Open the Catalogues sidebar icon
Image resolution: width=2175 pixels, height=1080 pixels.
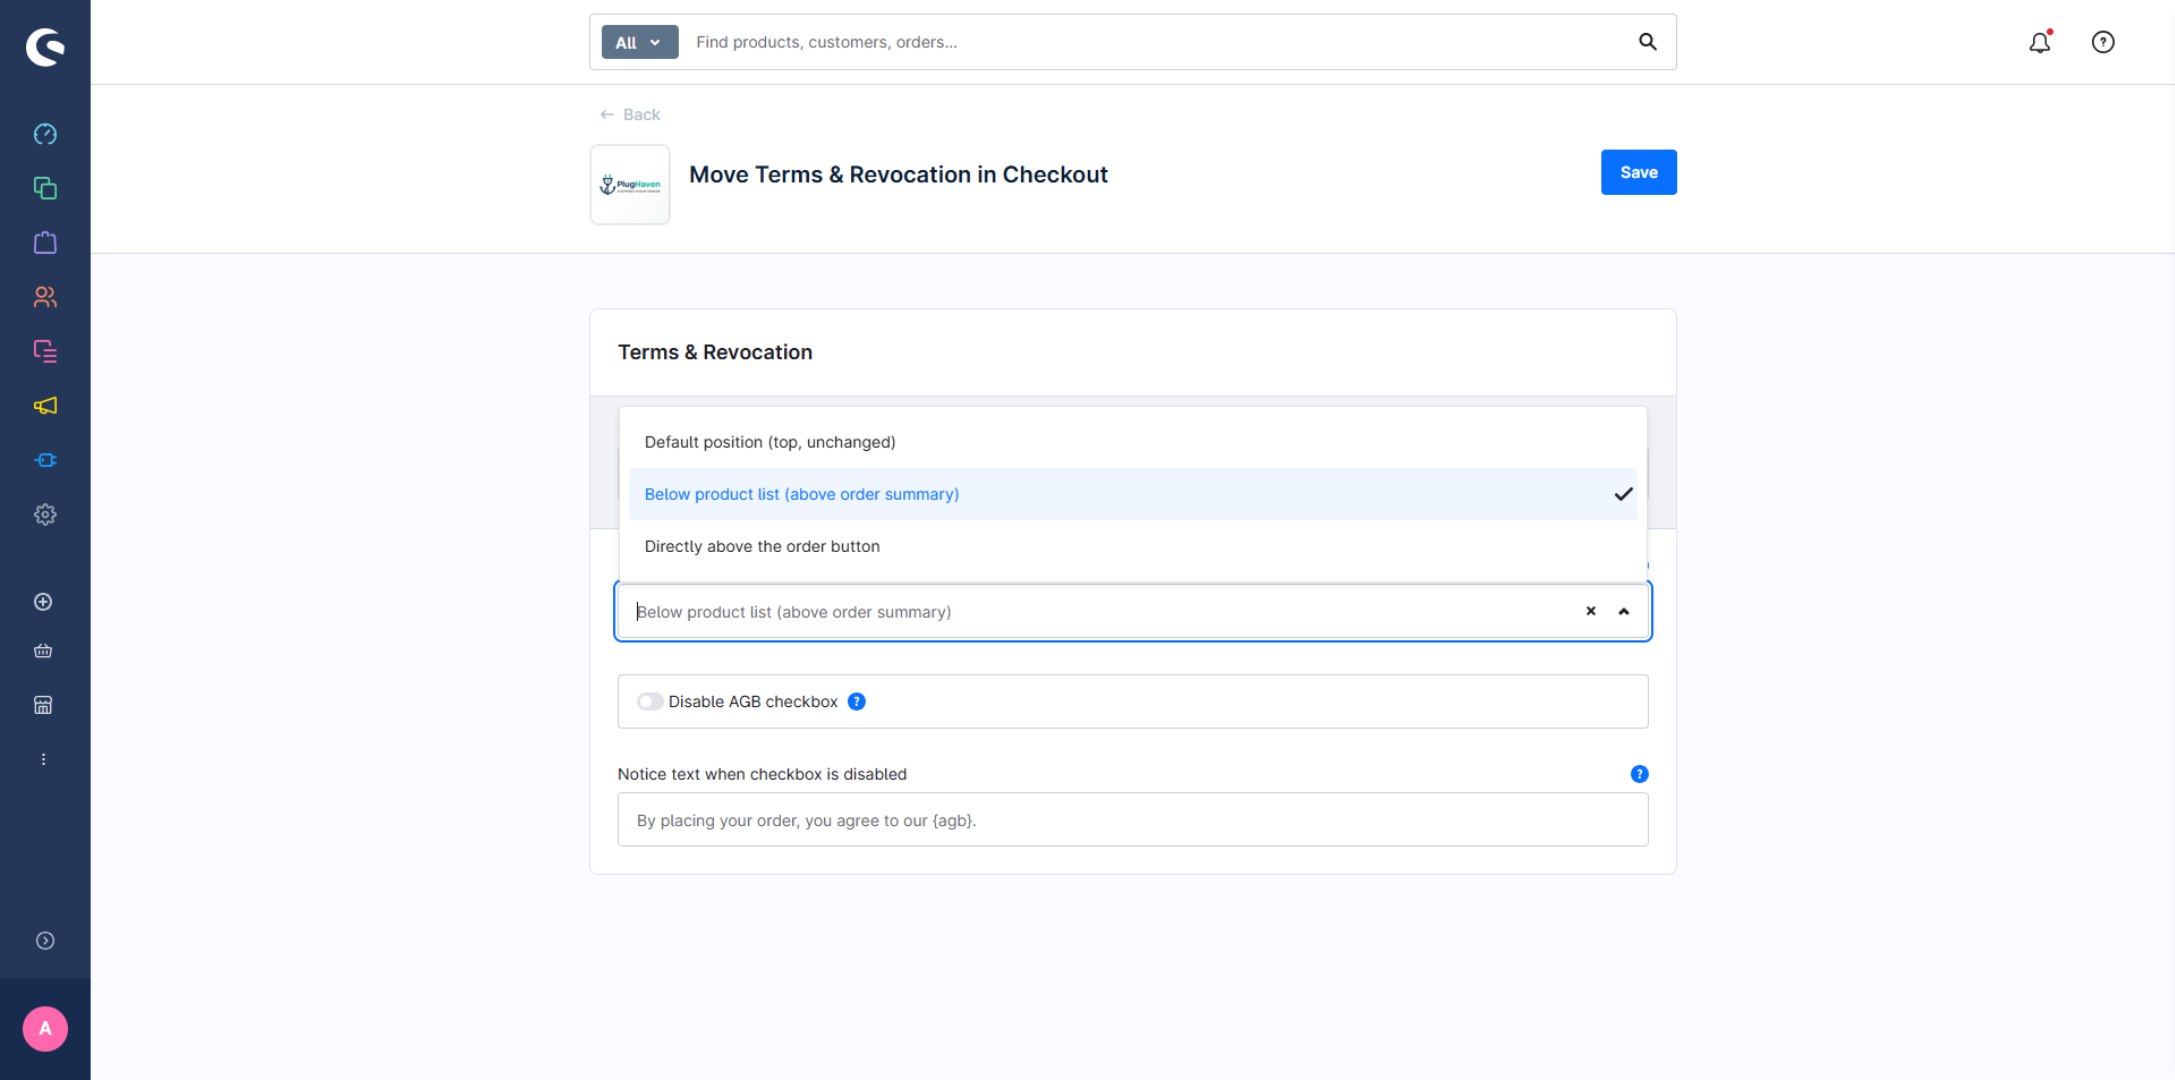pos(45,188)
